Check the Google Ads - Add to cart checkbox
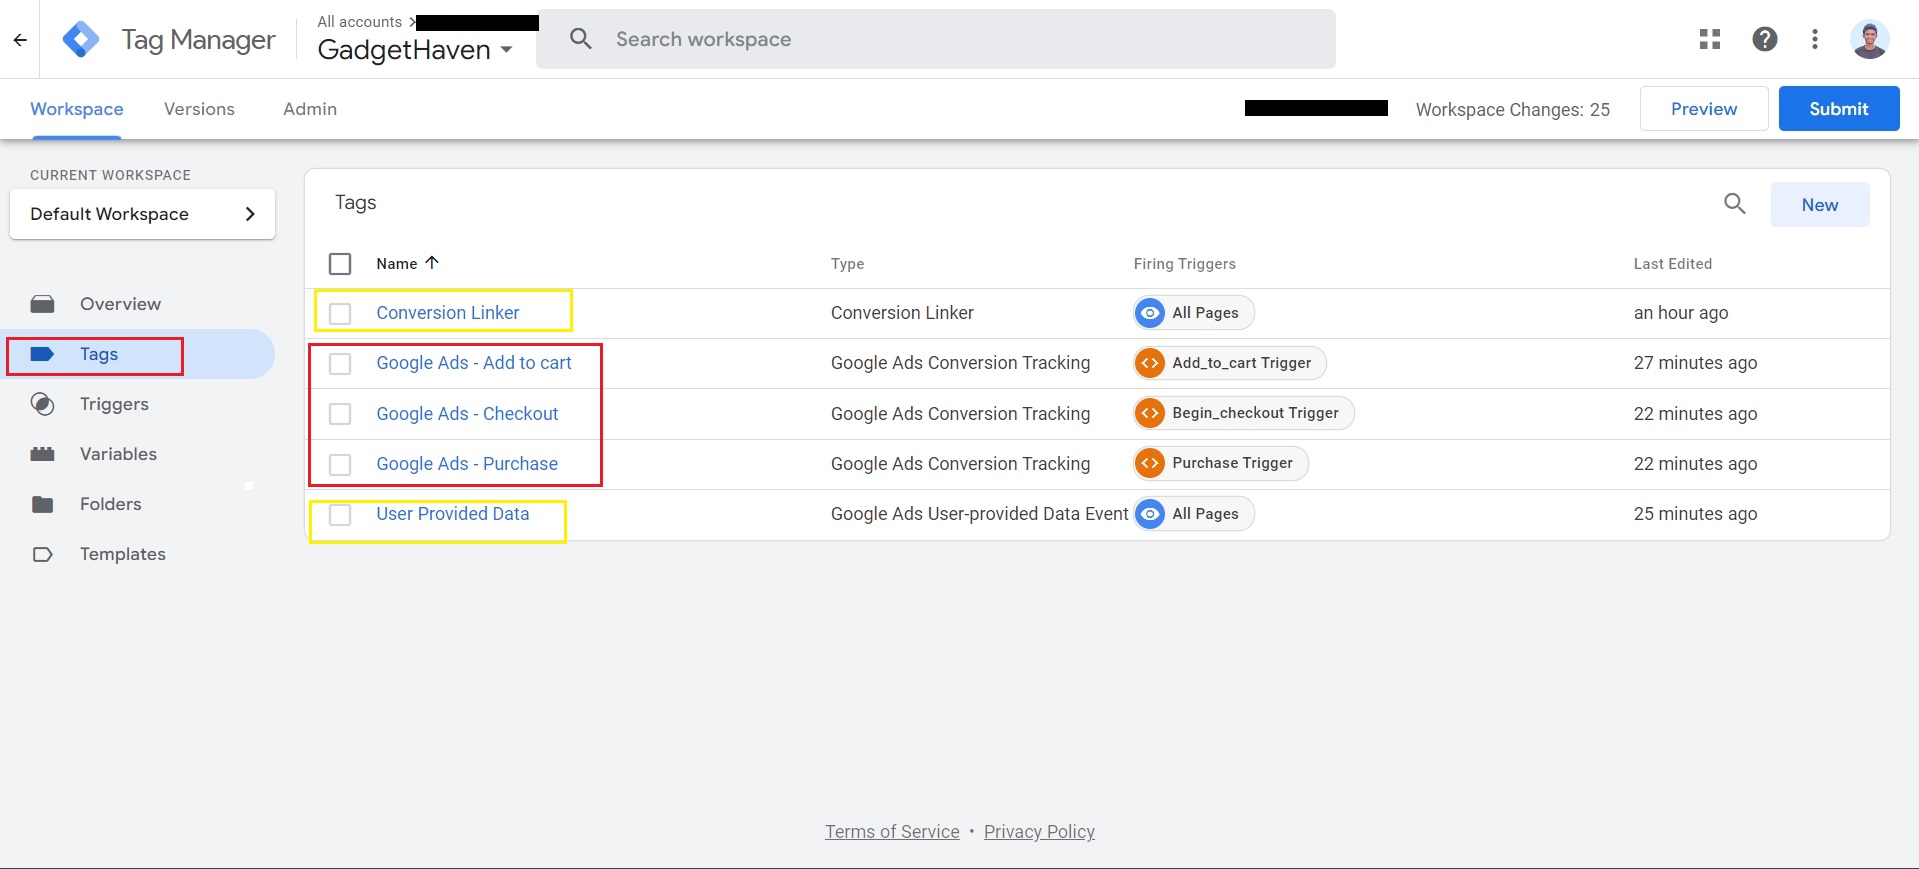Image resolution: width=1919 pixels, height=869 pixels. click(x=340, y=363)
